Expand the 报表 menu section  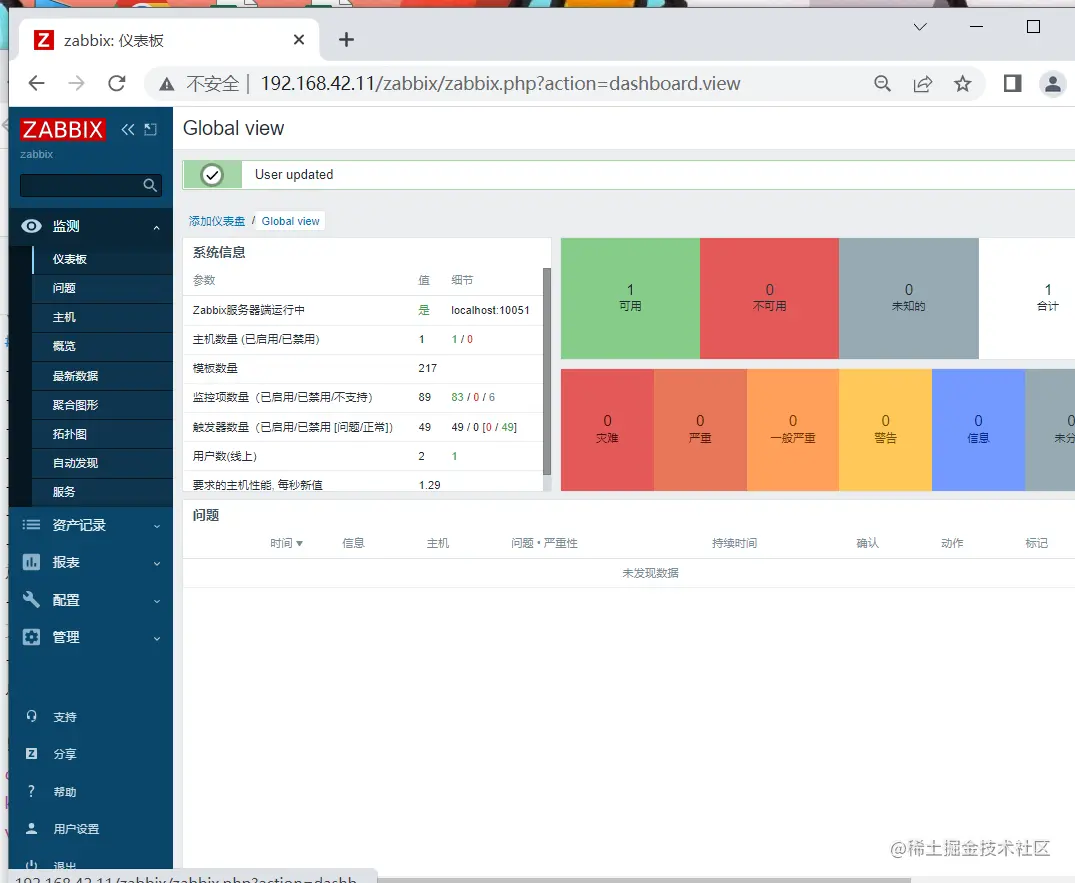point(156,563)
